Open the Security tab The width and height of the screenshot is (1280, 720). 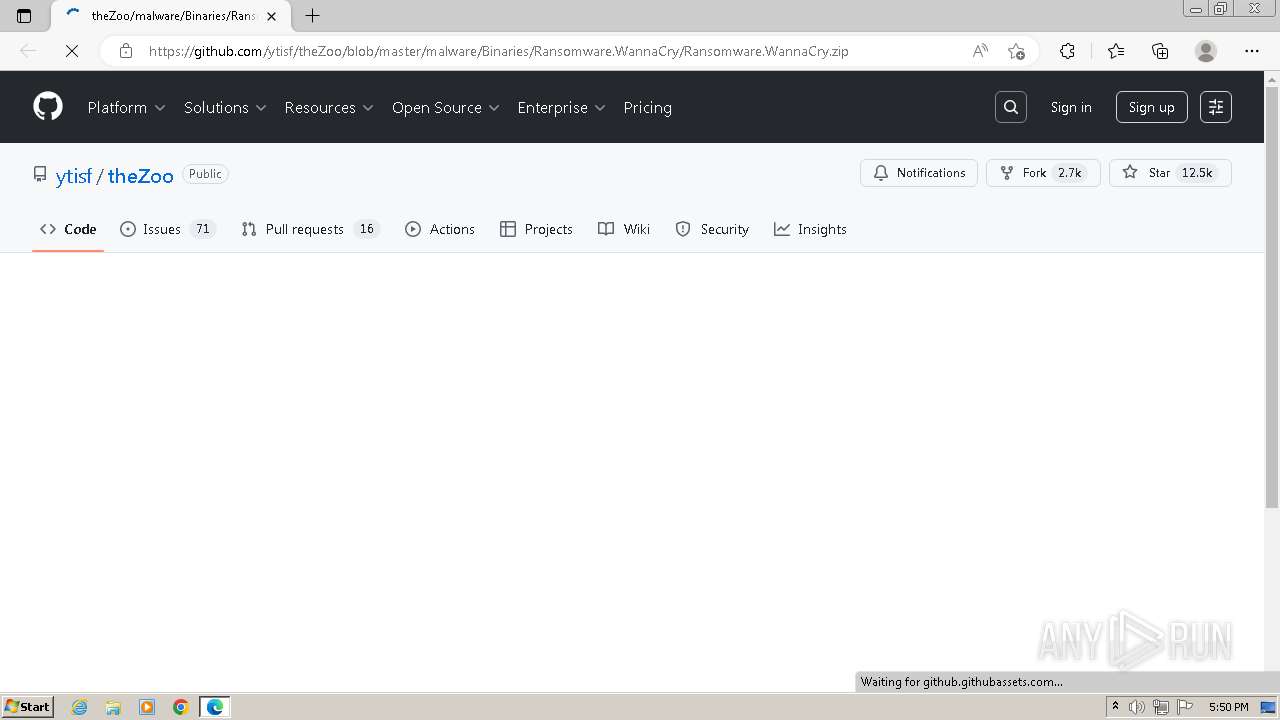[x=712, y=229]
